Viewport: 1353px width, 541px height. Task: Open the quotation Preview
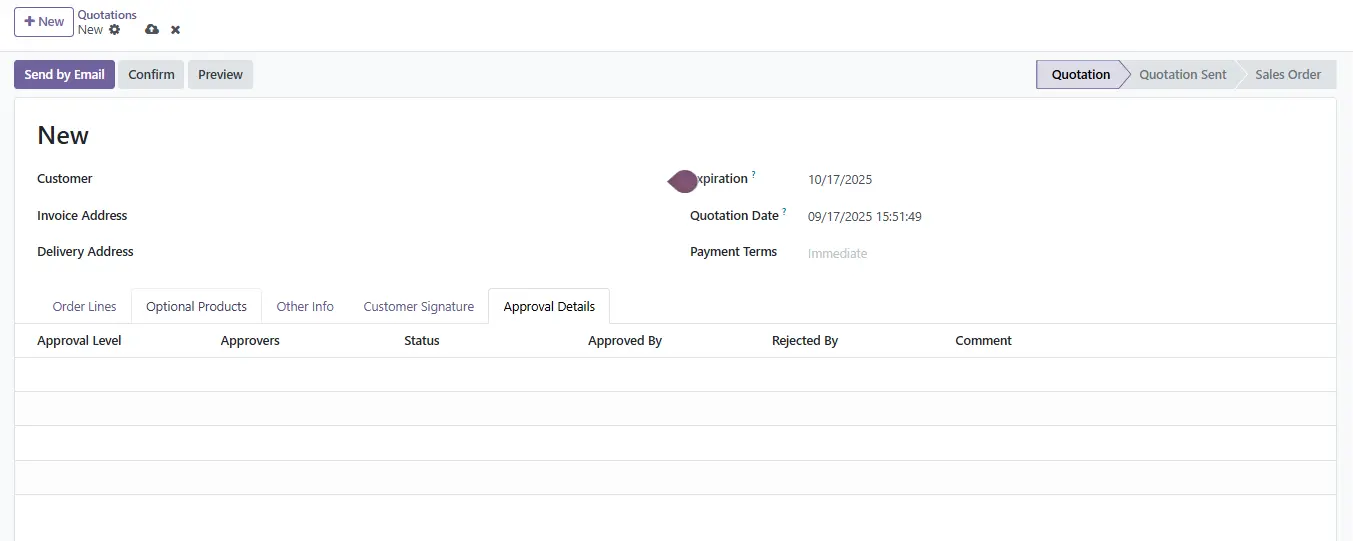(x=220, y=75)
